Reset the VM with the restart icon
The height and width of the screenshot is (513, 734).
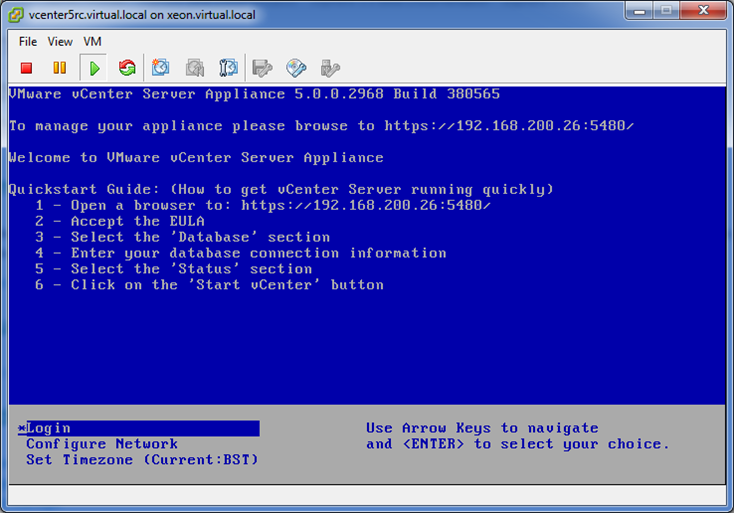tap(126, 68)
